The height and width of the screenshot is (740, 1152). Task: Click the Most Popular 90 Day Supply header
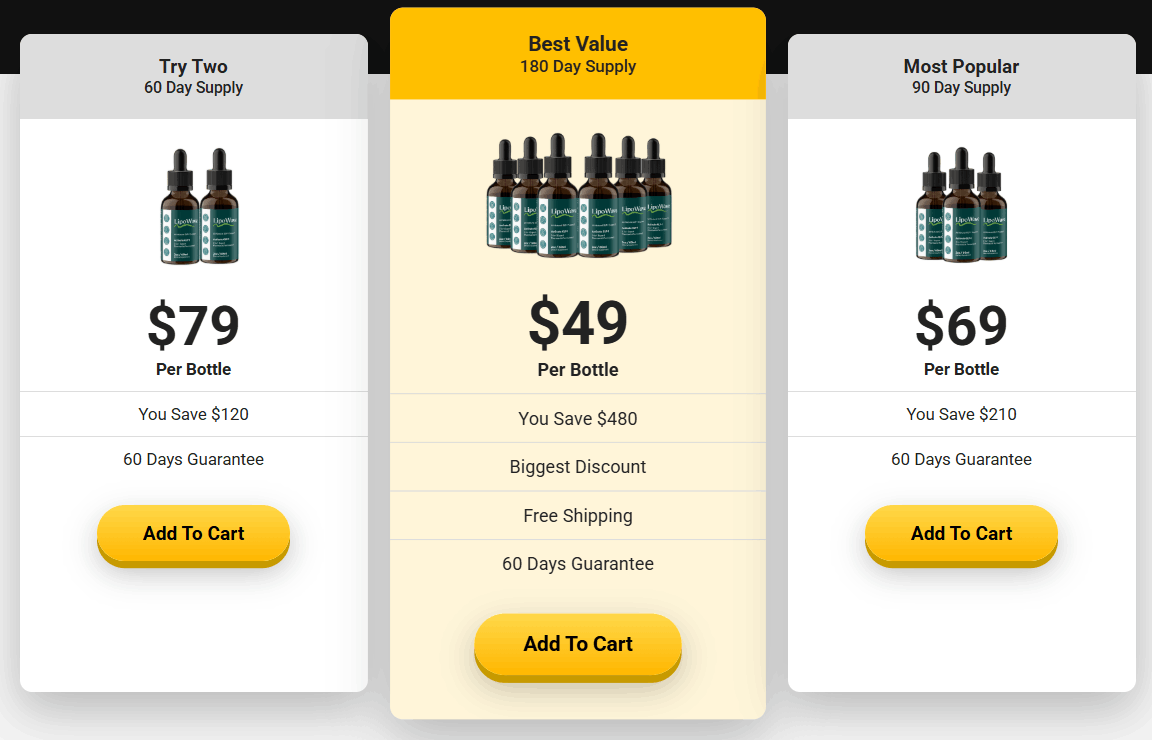click(961, 76)
